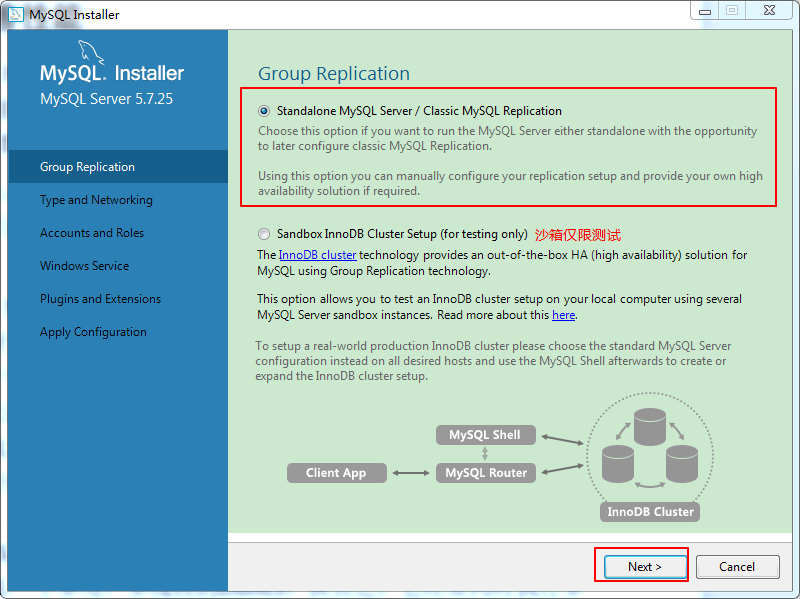
Task: Open the Group Replication step
Action: coord(87,167)
